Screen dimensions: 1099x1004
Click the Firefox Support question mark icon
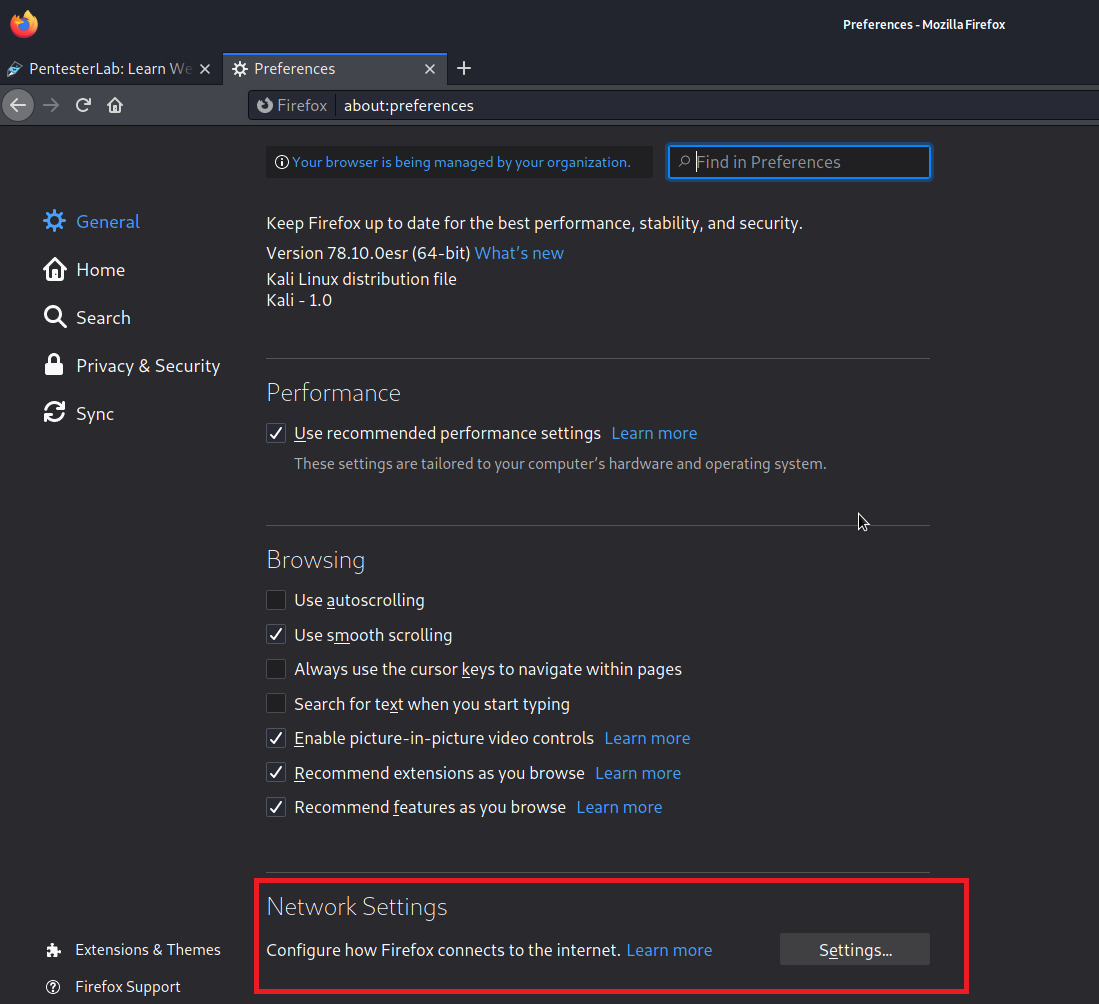pos(53,987)
